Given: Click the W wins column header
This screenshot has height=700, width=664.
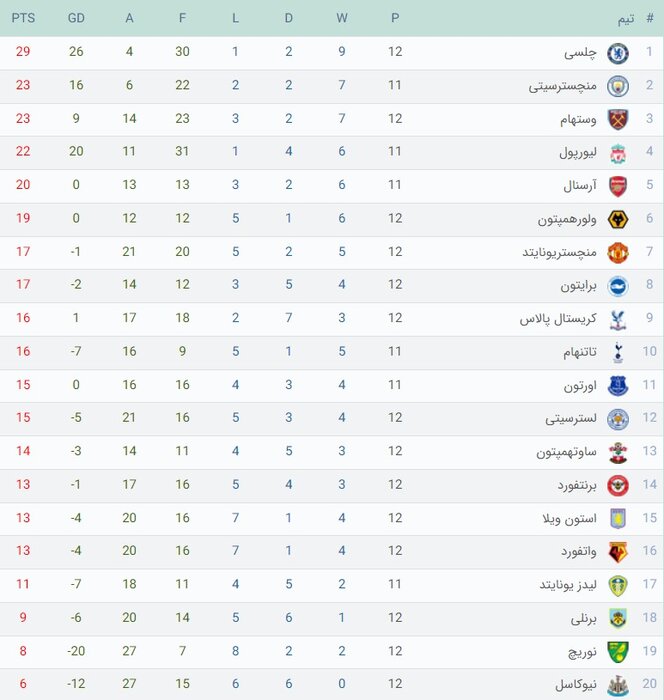Looking at the screenshot, I should pos(342,19).
